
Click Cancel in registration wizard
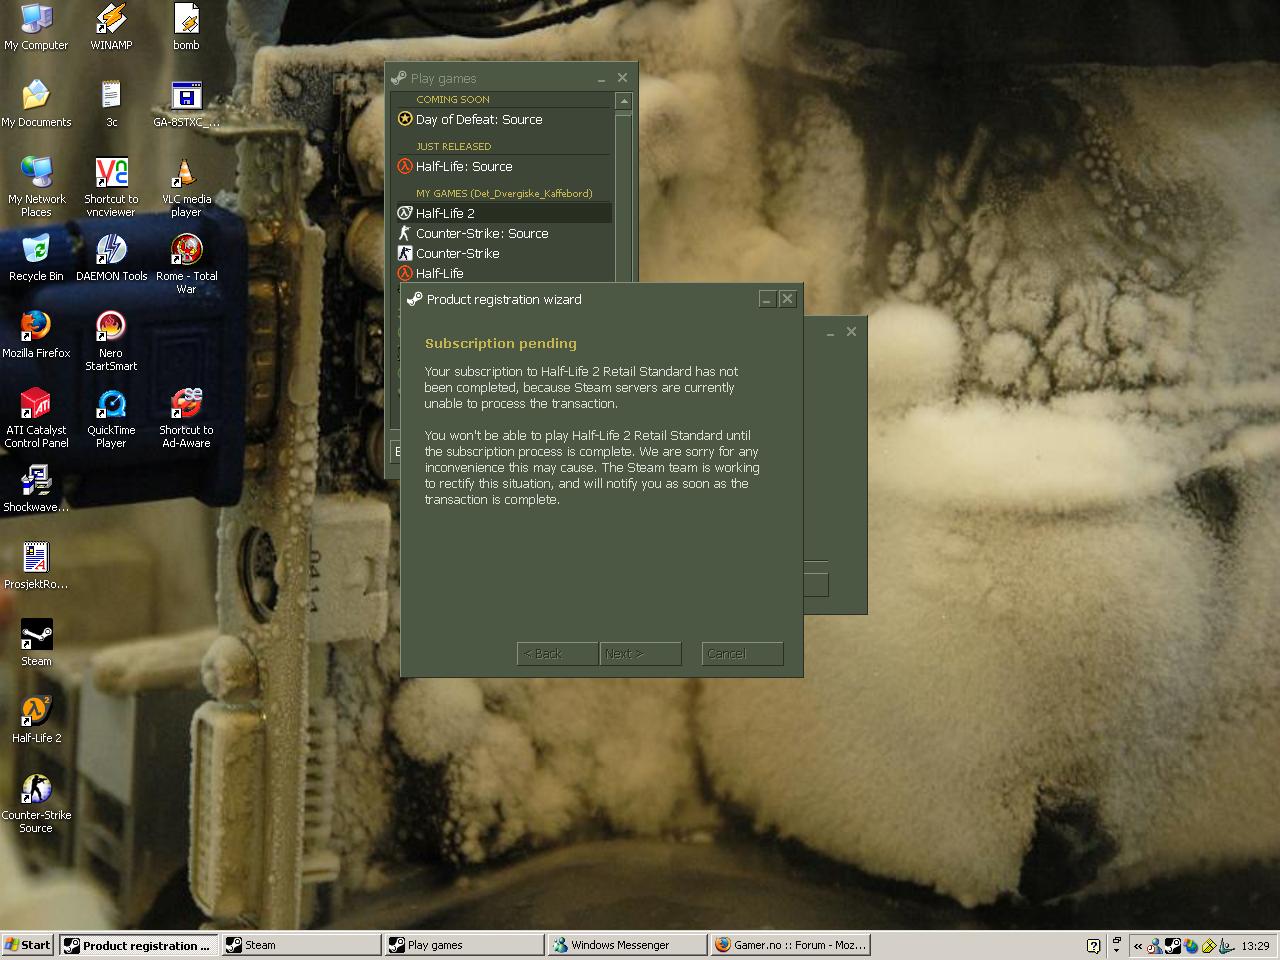(x=742, y=654)
